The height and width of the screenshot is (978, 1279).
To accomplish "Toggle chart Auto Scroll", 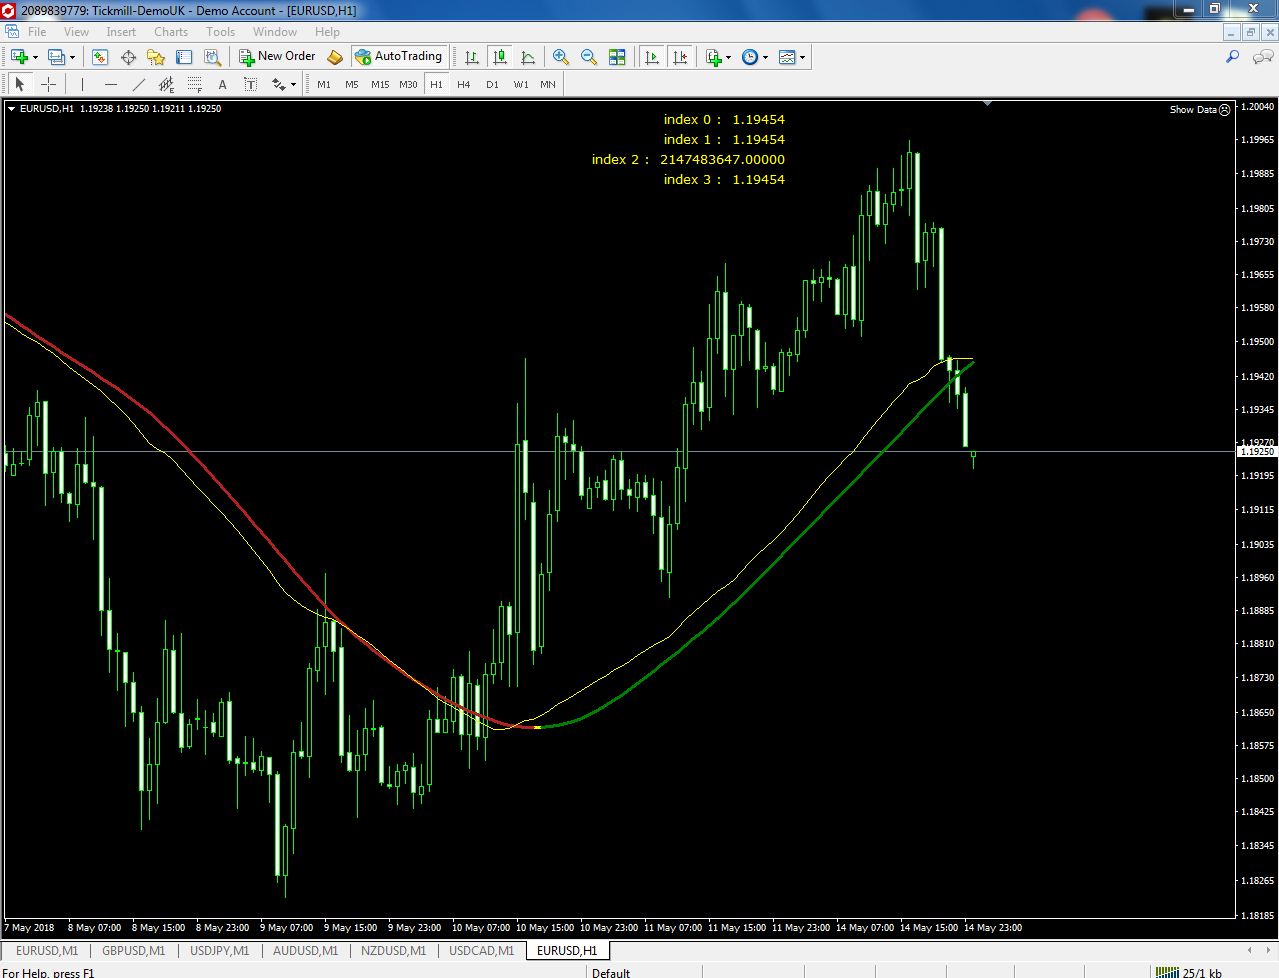I will tap(652, 57).
